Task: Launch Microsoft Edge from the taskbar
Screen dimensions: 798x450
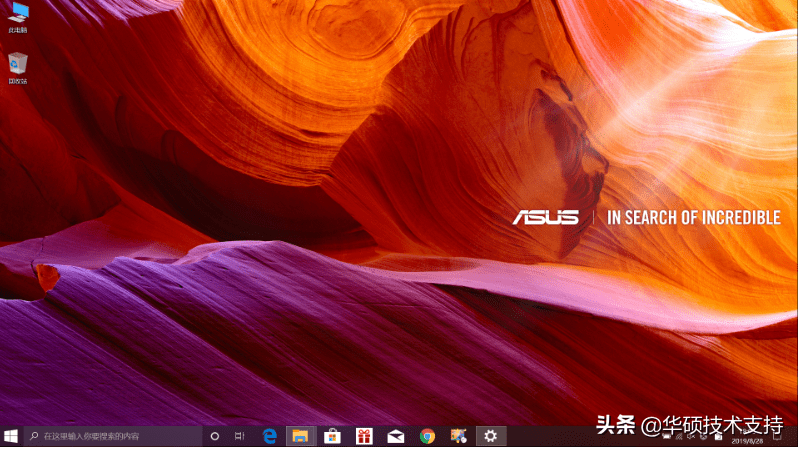Action: pos(270,436)
